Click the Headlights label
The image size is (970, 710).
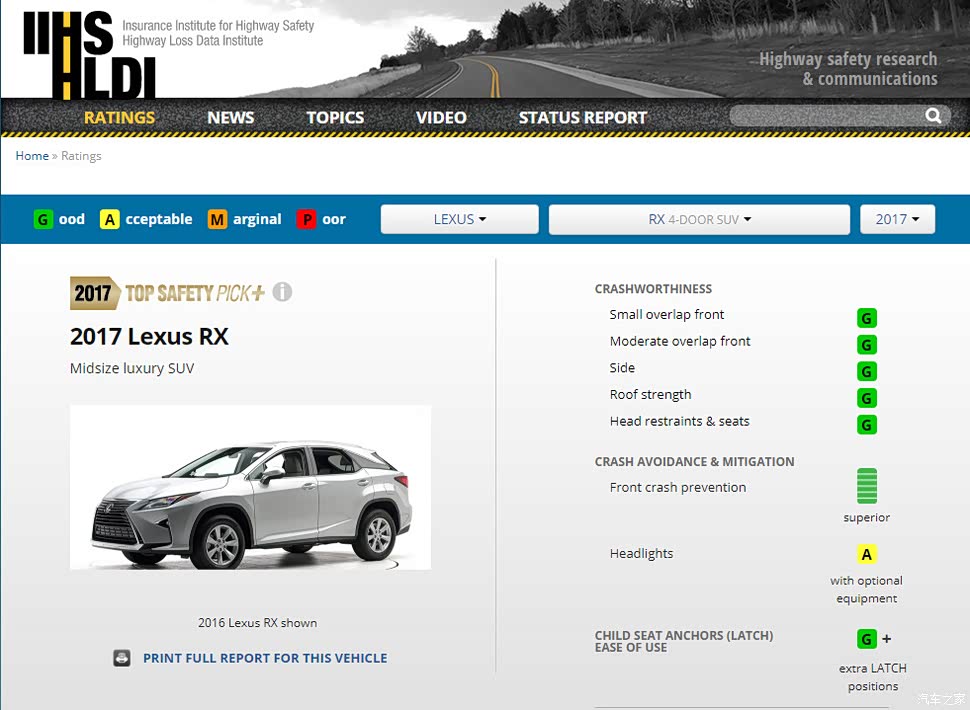coord(642,554)
